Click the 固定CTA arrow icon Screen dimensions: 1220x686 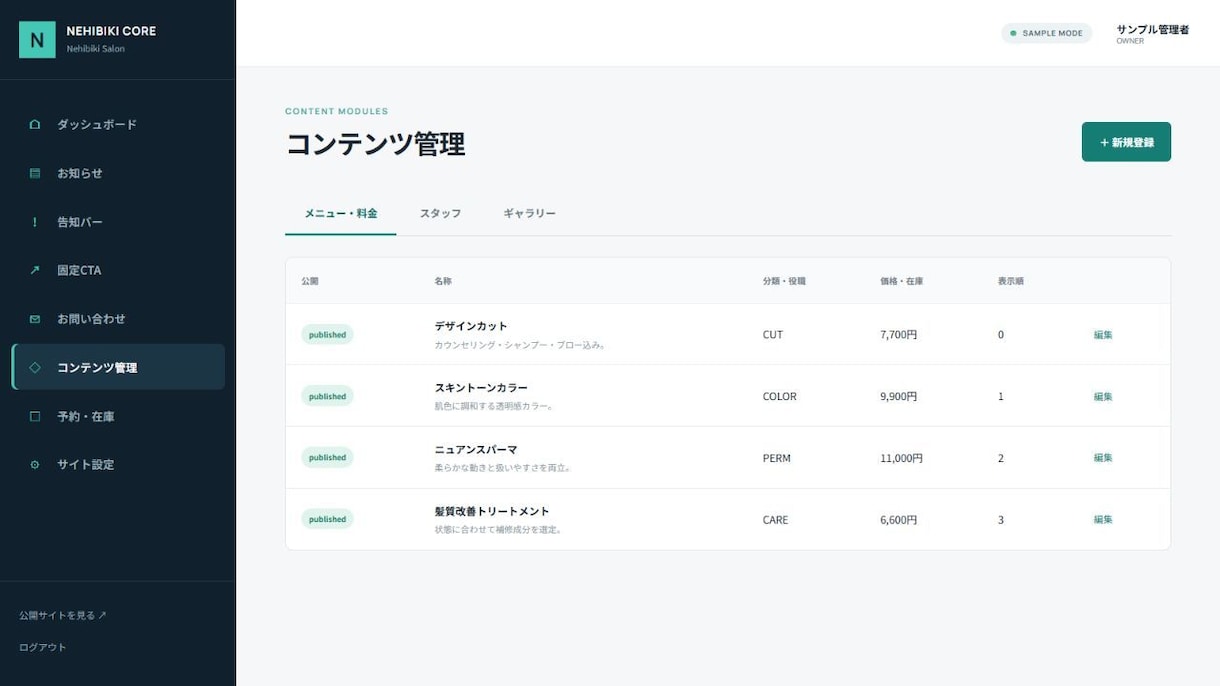click(x=35, y=270)
